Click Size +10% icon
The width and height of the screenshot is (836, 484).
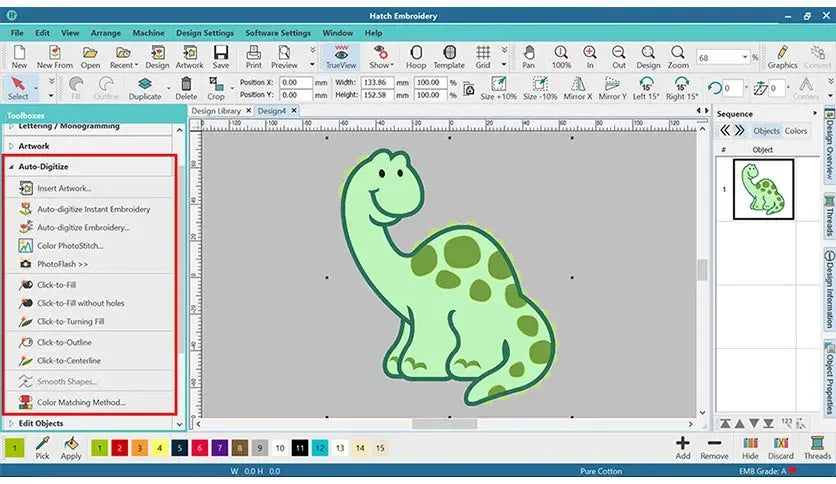click(x=499, y=84)
